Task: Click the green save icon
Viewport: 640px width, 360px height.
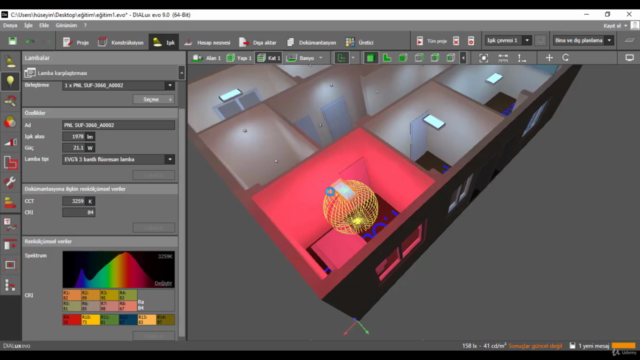Action: (12, 41)
